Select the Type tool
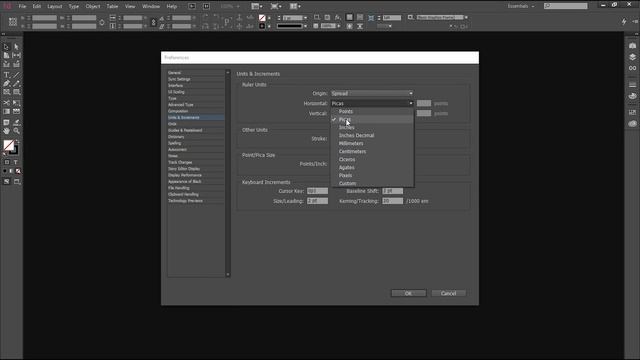This screenshot has width=640, height=360. [7, 75]
